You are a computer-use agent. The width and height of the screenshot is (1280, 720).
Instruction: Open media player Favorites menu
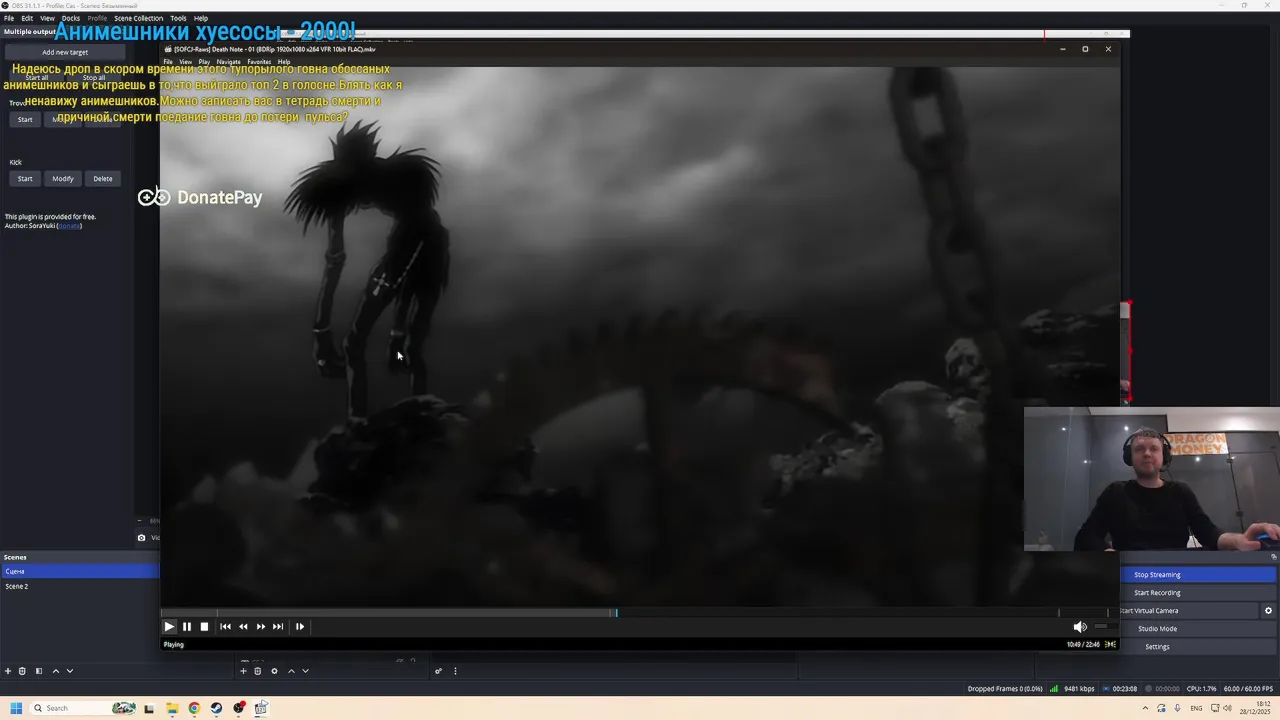pyautogui.click(x=259, y=62)
